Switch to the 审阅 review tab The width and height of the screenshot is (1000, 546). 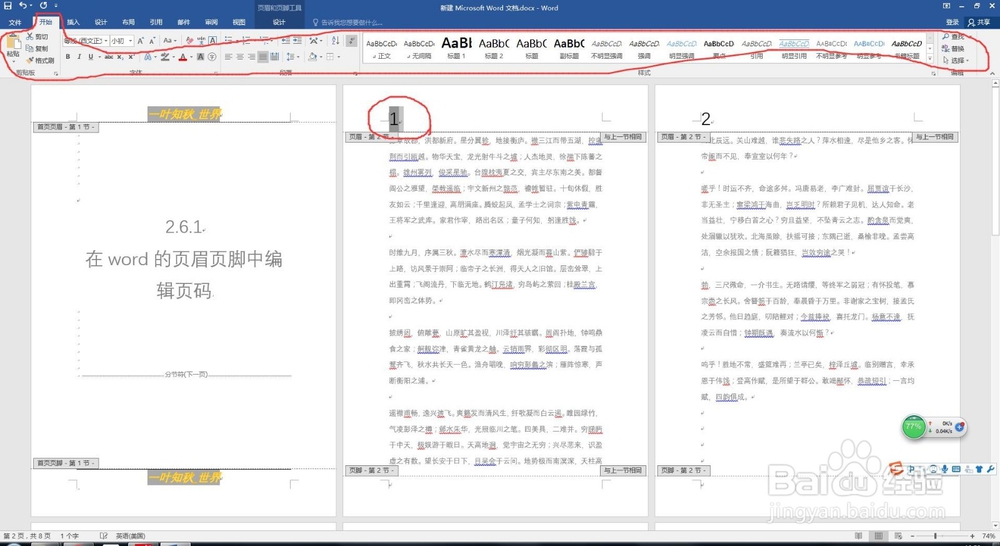211,22
